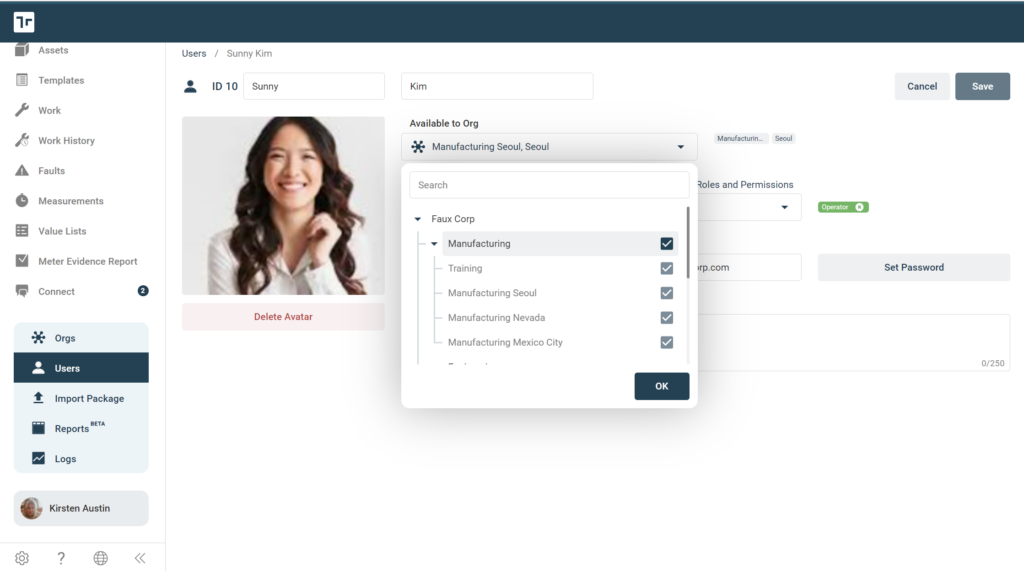Uncheck the Manufacturing Nevada checkbox
This screenshot has width=1024, height=571.
(667, 318)
